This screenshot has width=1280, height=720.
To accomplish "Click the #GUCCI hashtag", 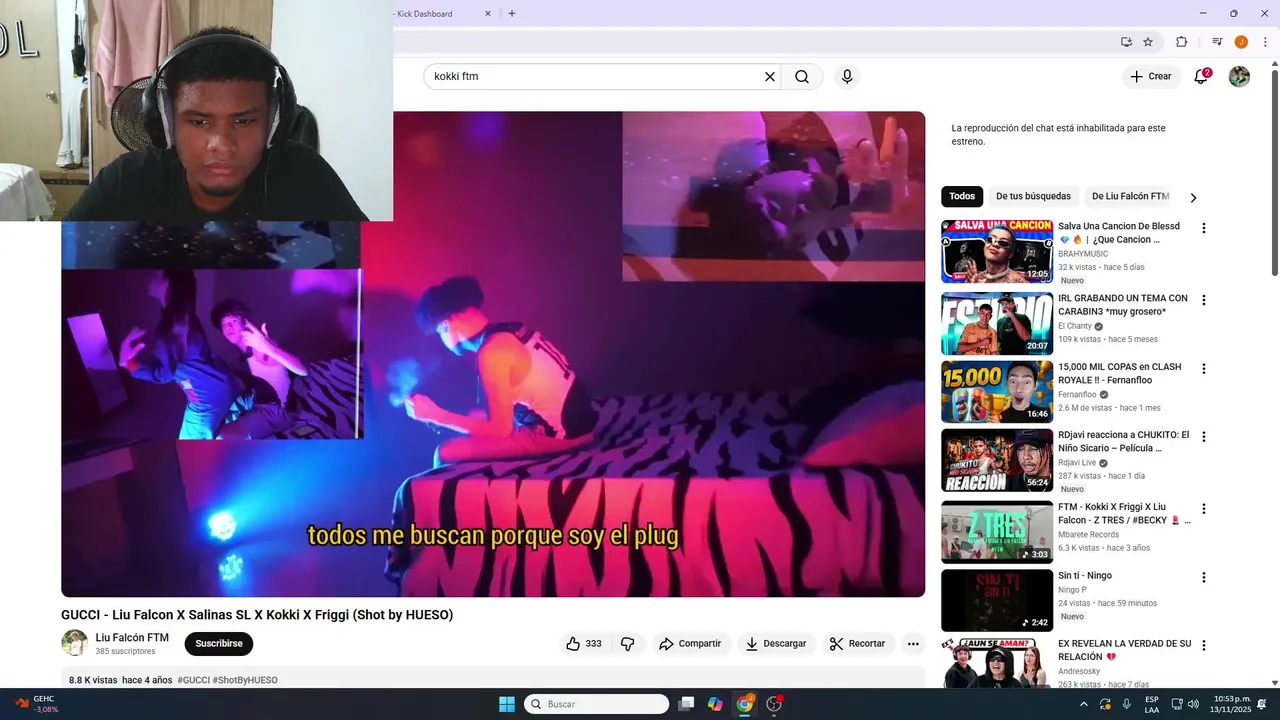I will tap(194, 680).
